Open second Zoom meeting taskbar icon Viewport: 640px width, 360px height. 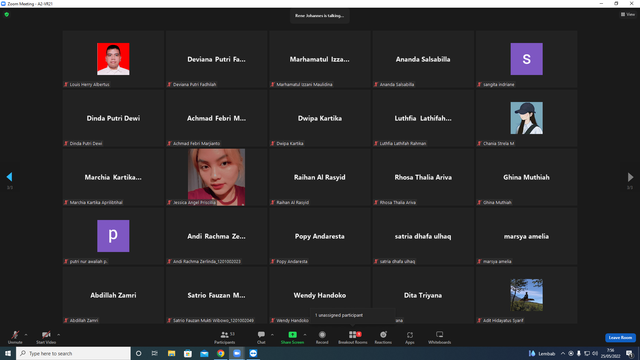(253, 353)
